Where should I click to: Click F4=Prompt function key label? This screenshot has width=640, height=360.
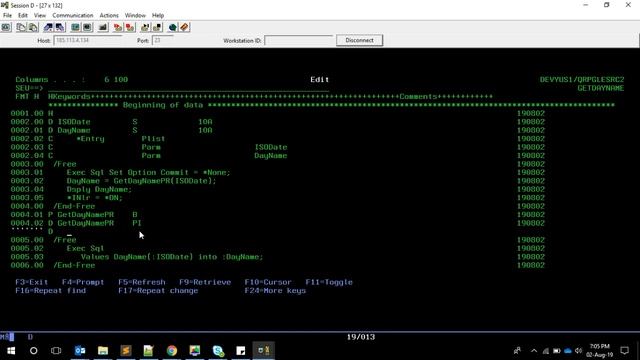[x=83, y=282]
